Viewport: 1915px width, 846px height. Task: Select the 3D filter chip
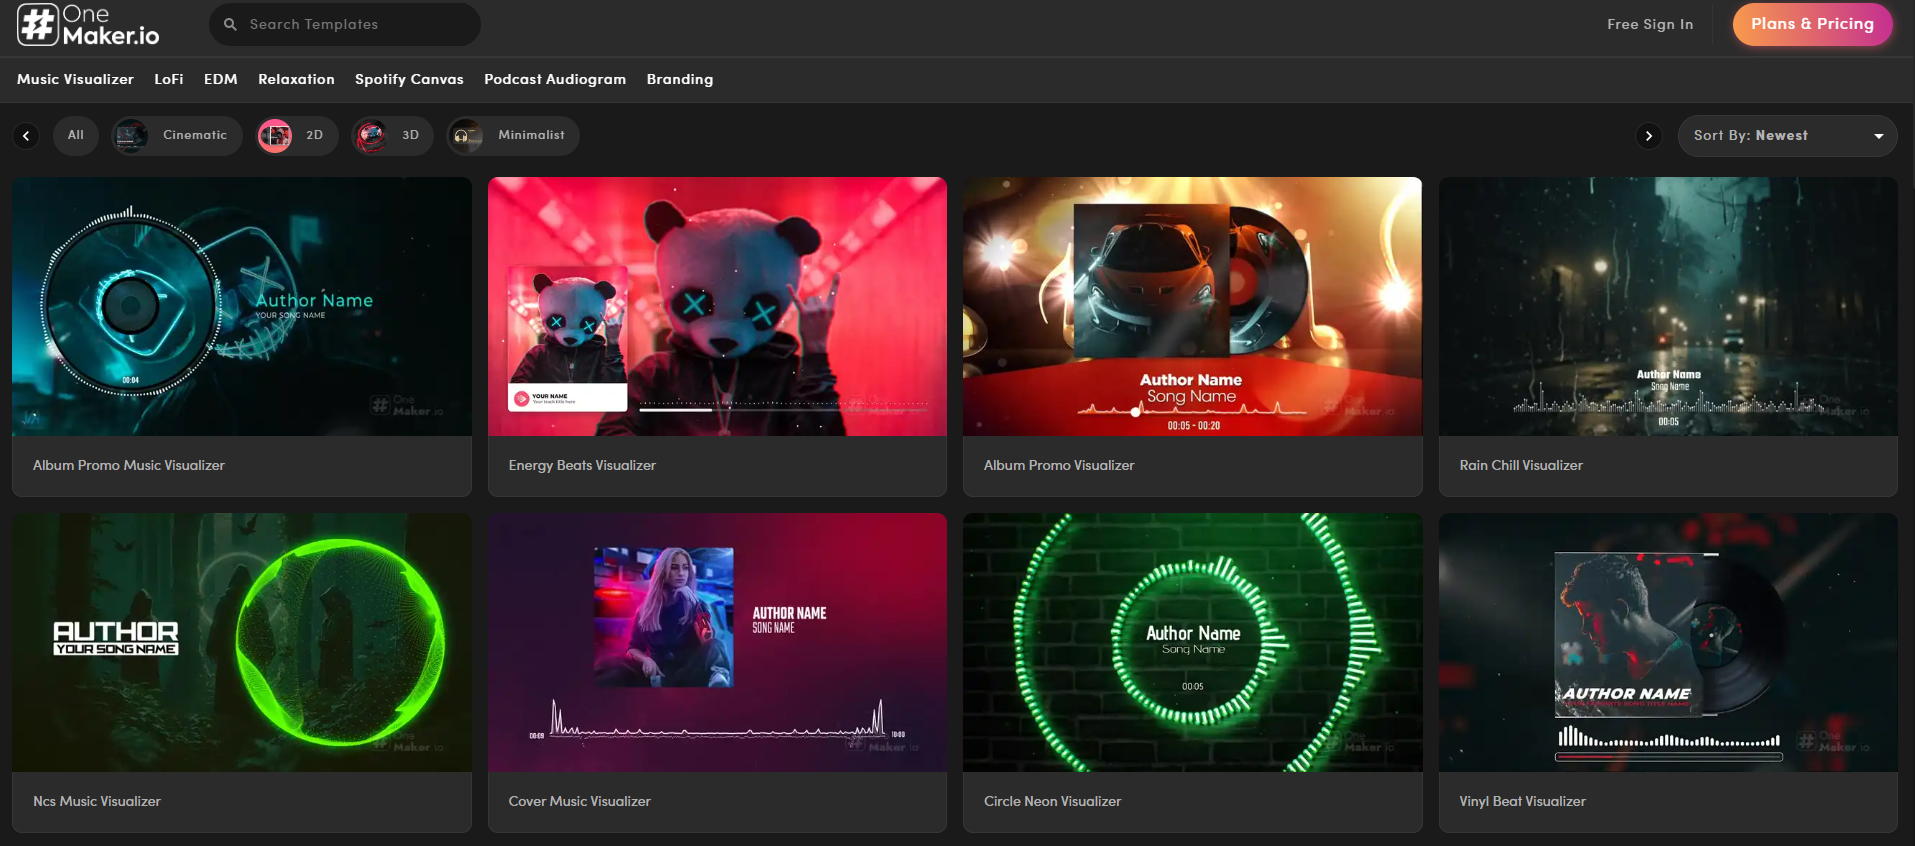[x=391, y=135]
